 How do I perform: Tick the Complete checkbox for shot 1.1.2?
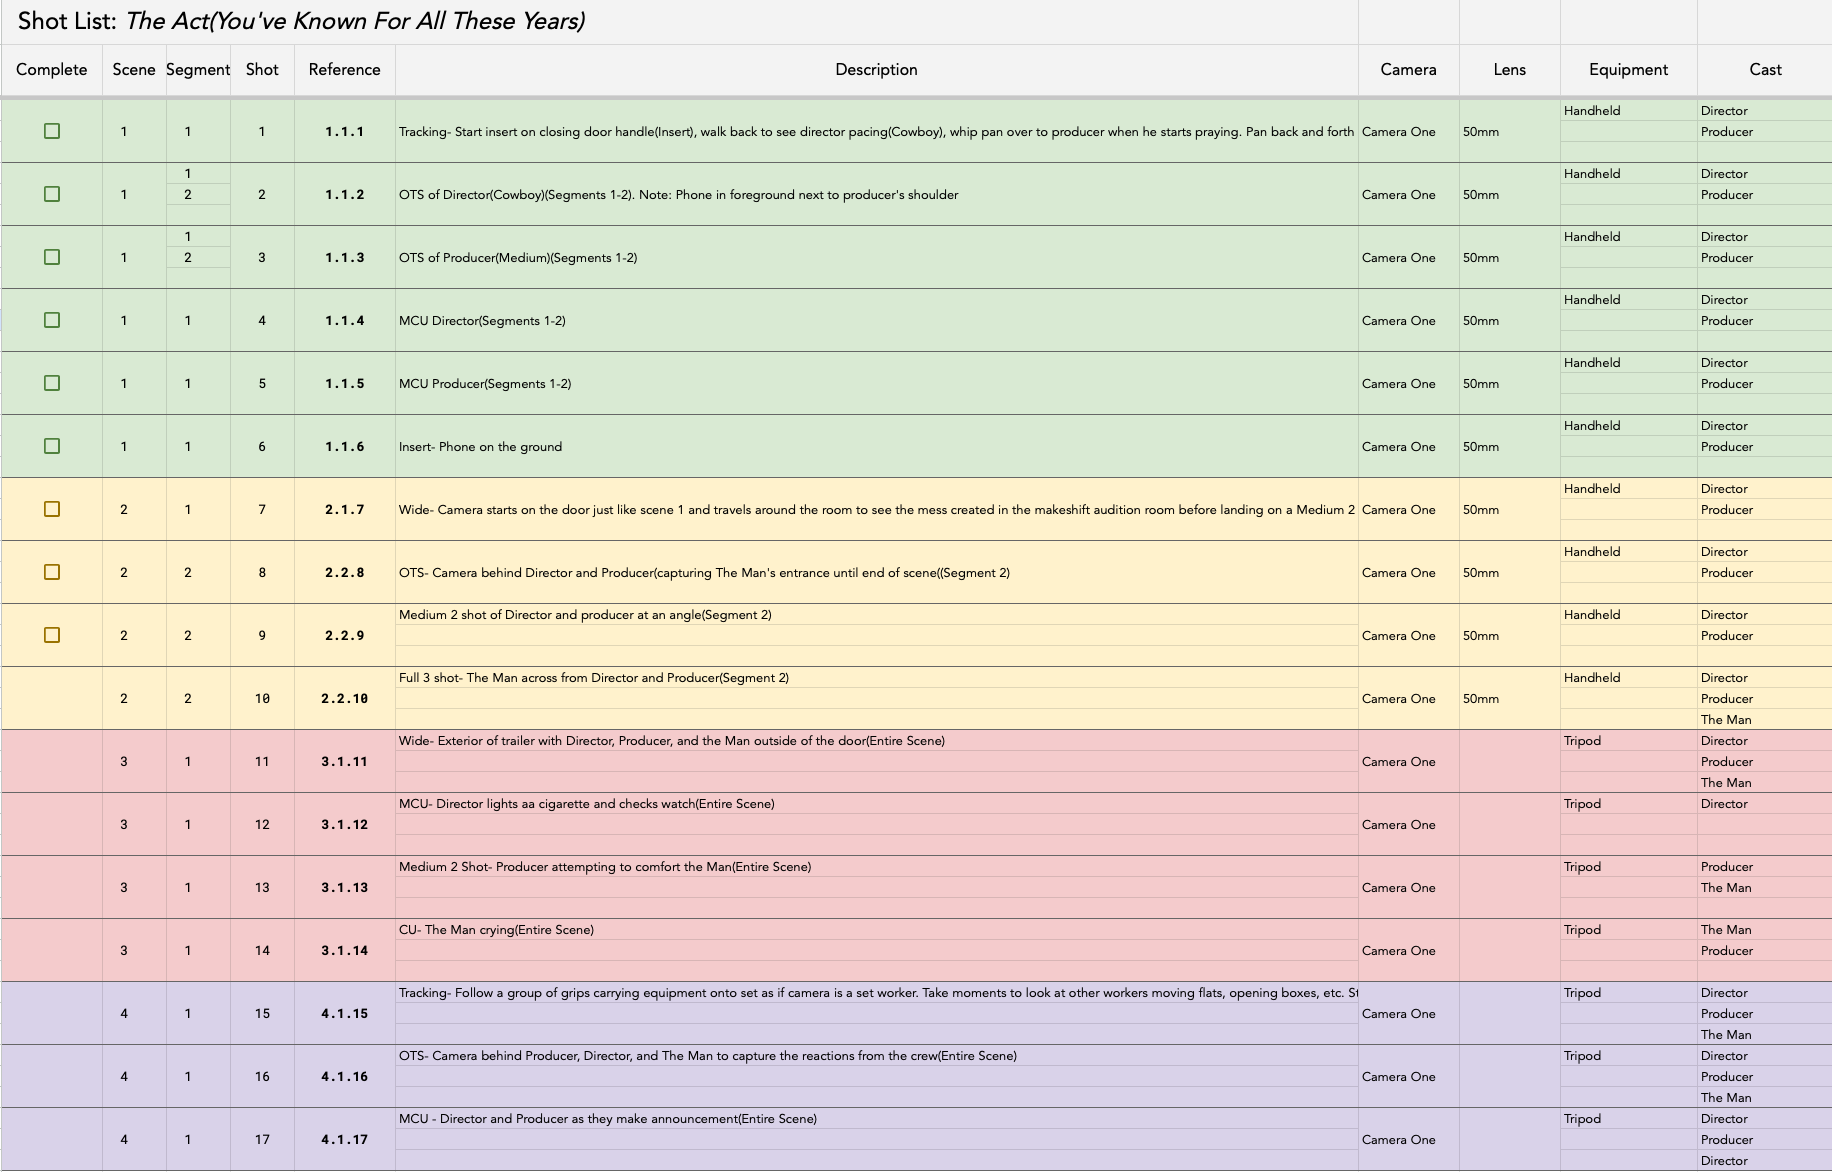pyautogui.click(x=52, y=194)
